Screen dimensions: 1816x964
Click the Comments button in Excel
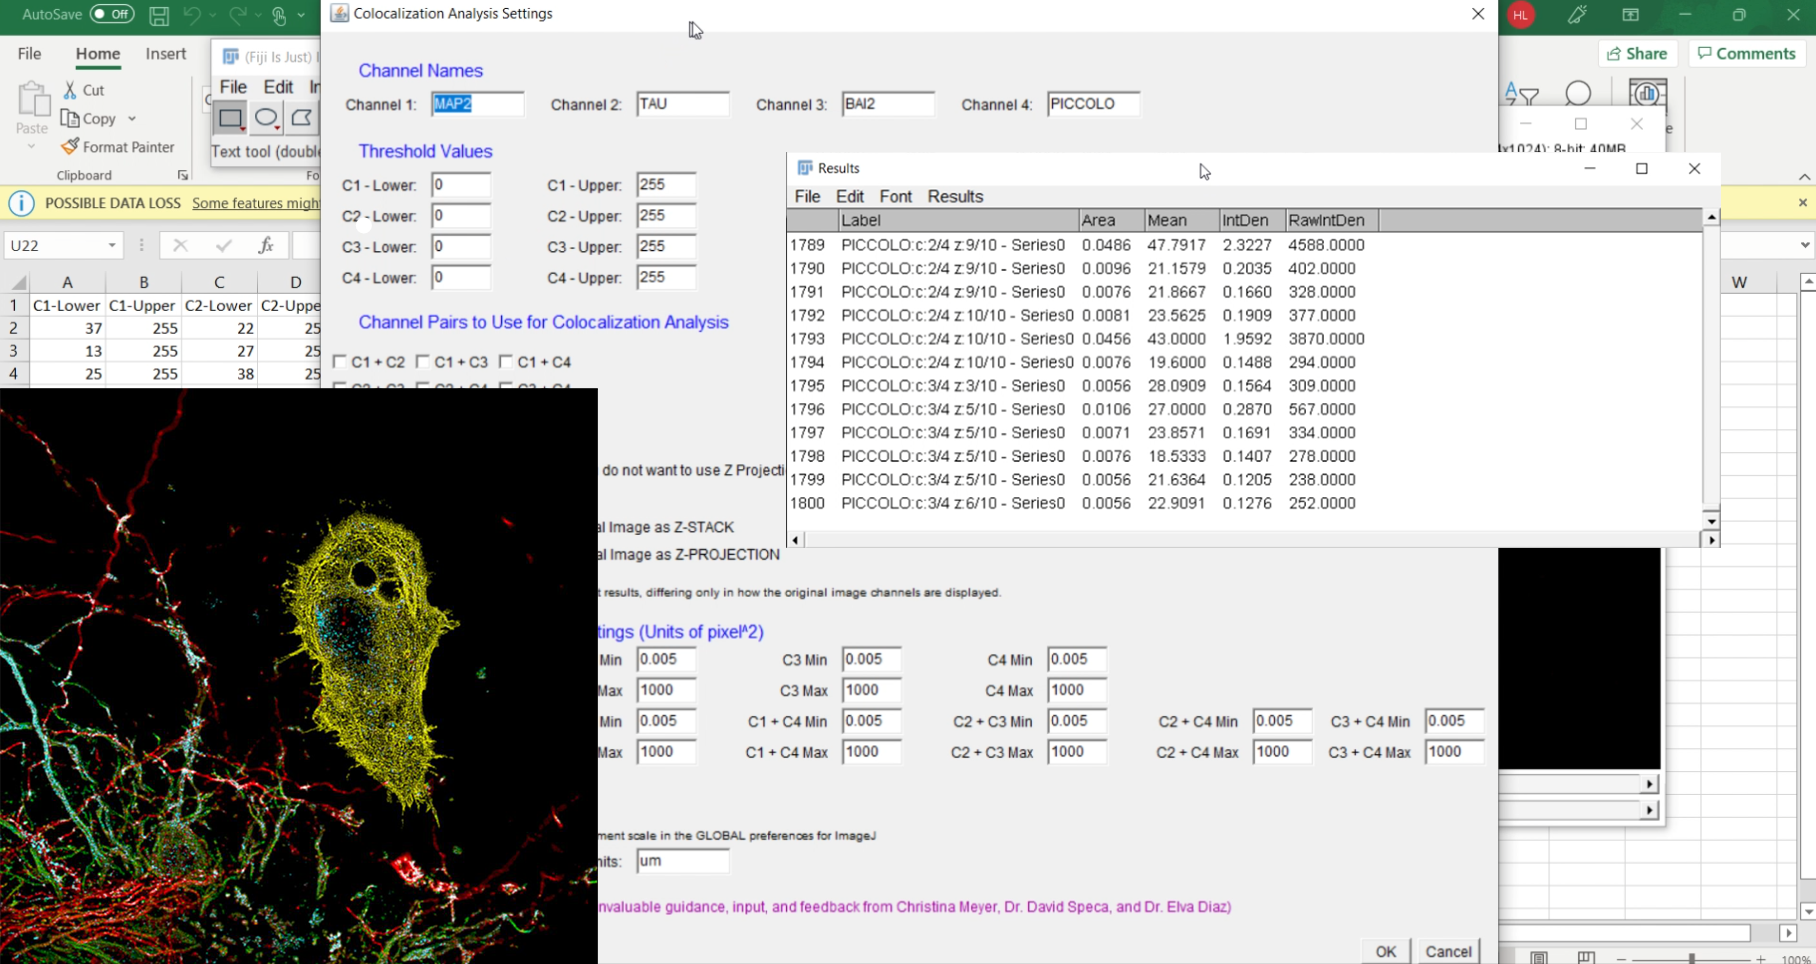click(x=1747, y=54)
